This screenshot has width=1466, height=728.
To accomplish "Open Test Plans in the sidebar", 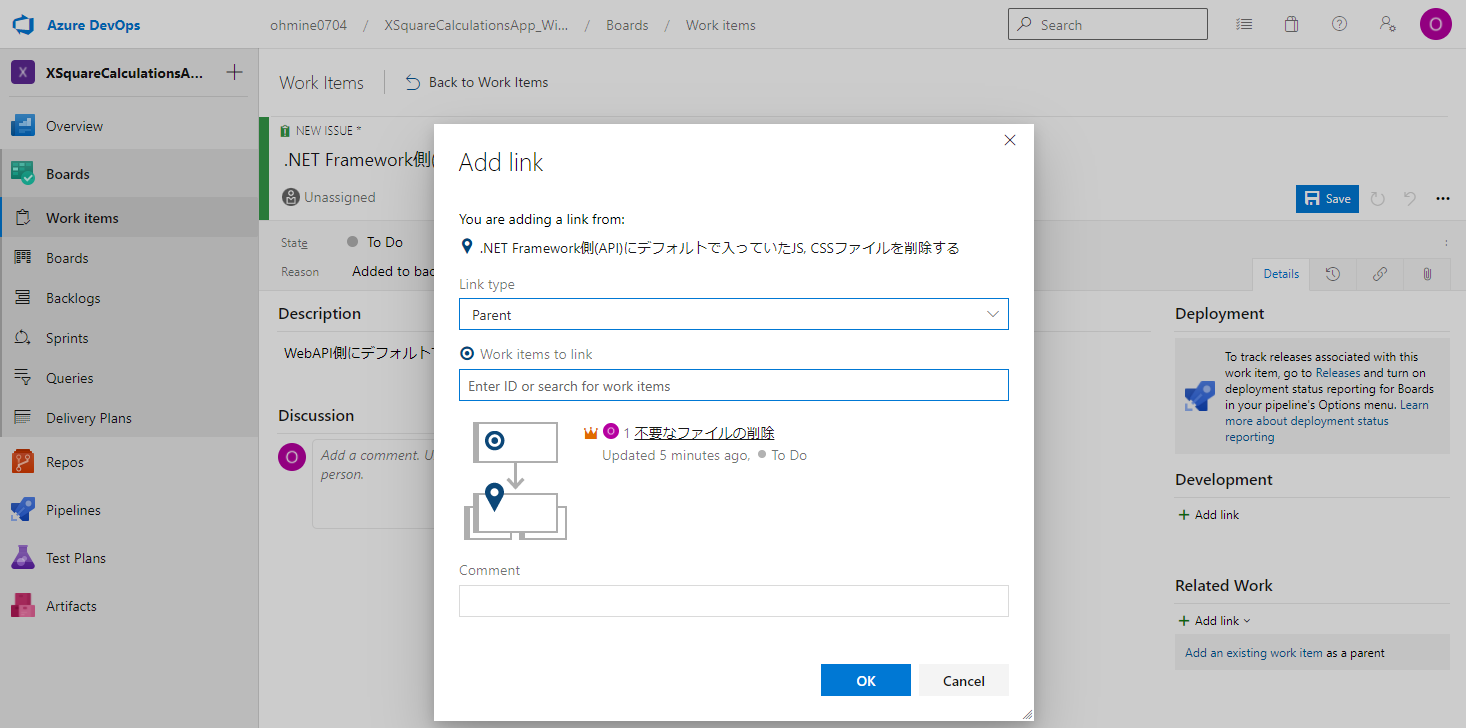I will (x=129, y=558).
